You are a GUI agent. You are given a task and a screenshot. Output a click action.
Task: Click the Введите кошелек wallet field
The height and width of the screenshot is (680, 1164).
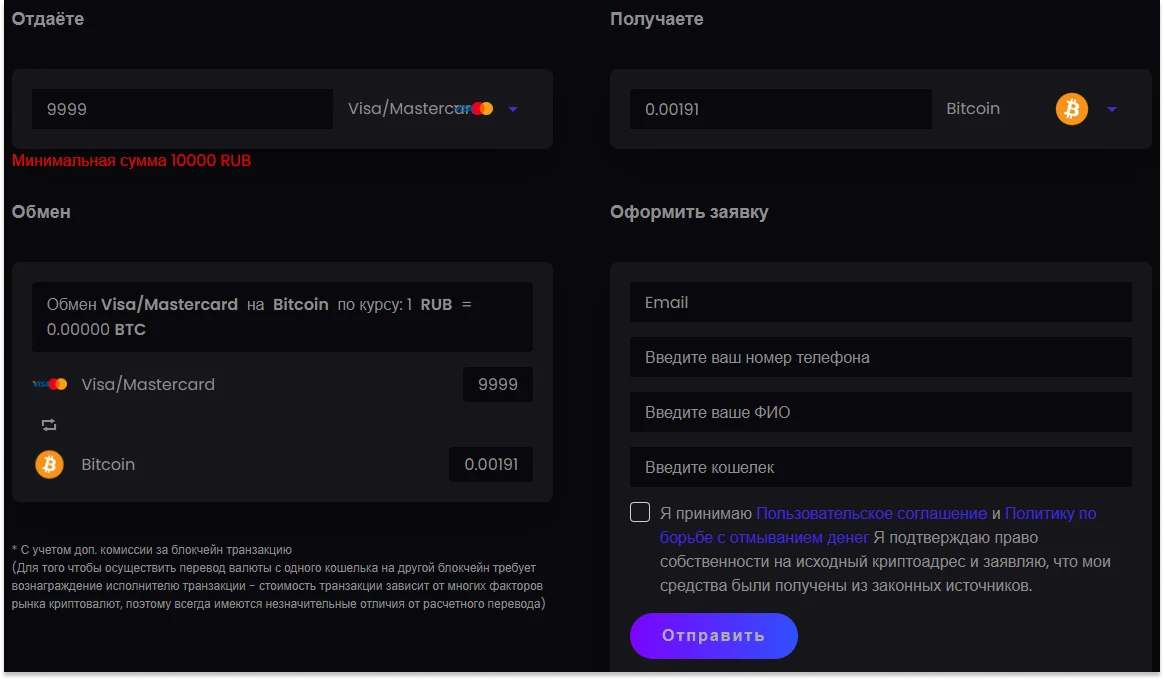coord(880,467)
